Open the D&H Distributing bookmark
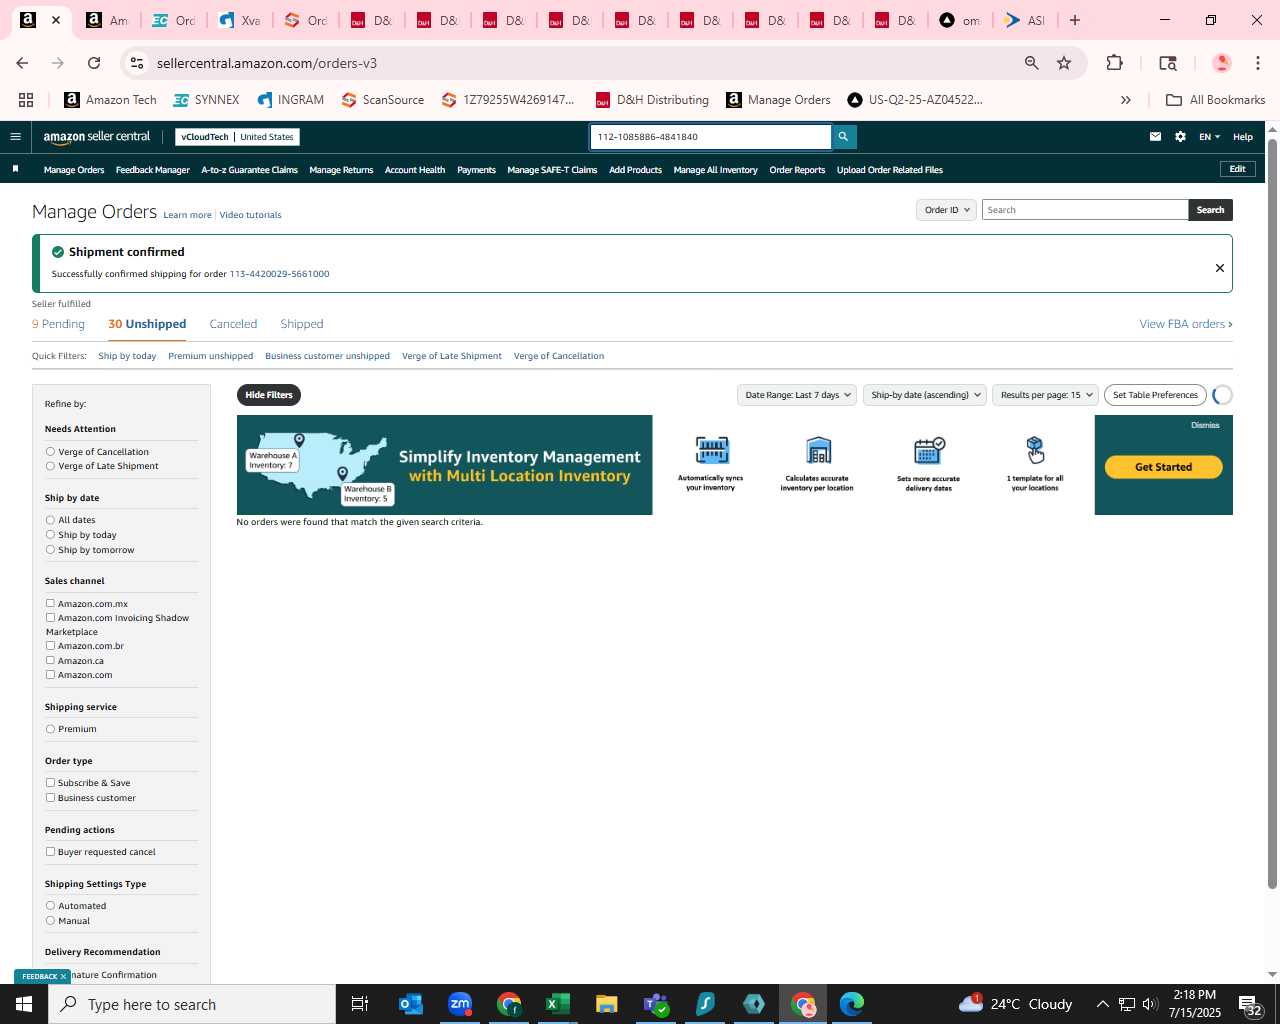The image size is (1280, 1024). [652, 100]
